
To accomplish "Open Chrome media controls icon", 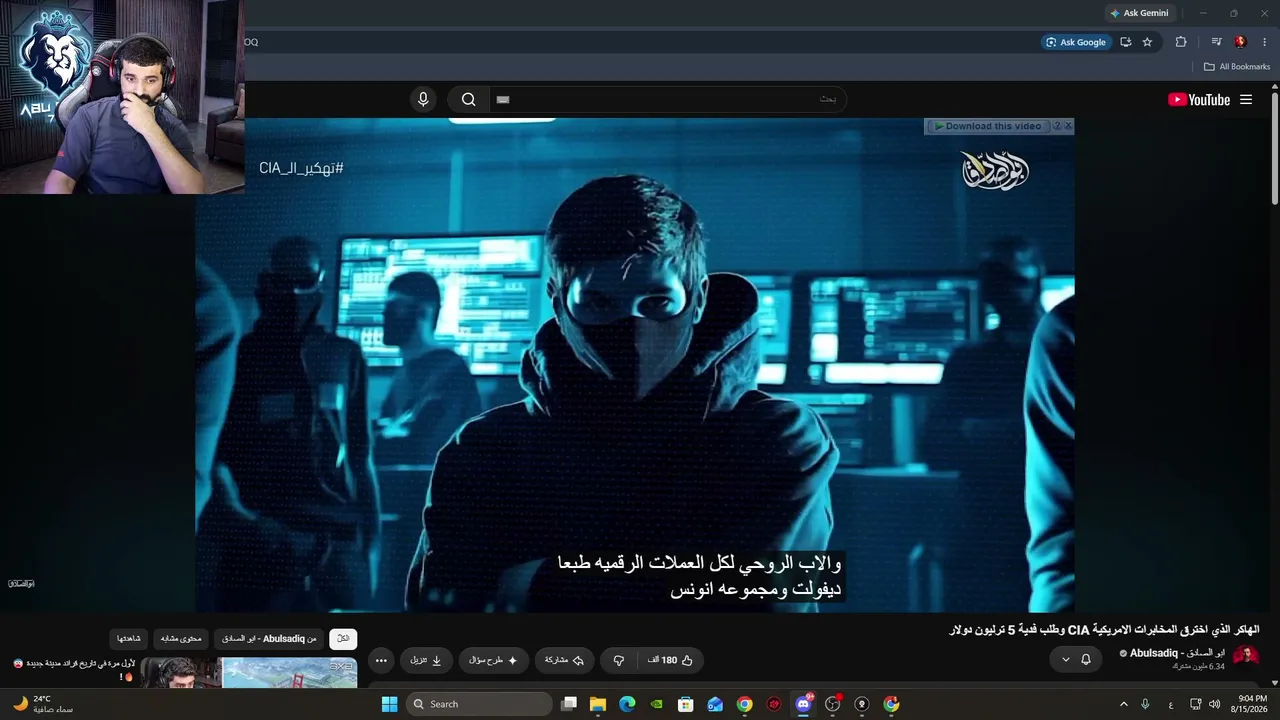I will pos(1216,42).
